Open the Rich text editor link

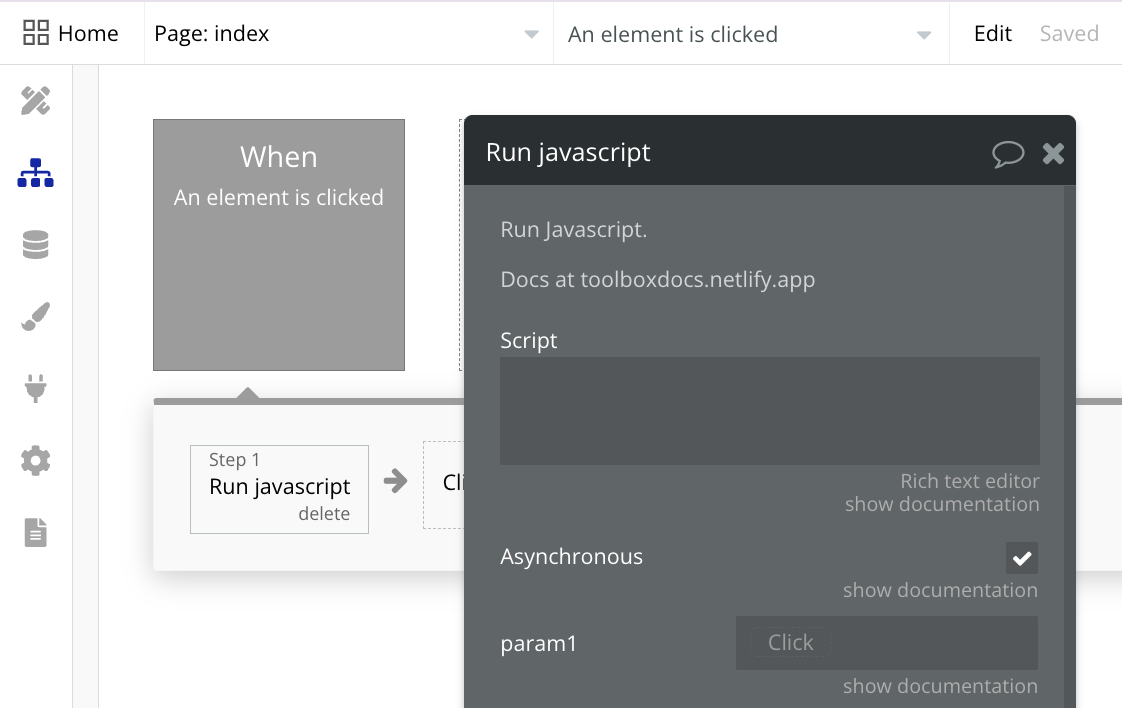[969, 481]
